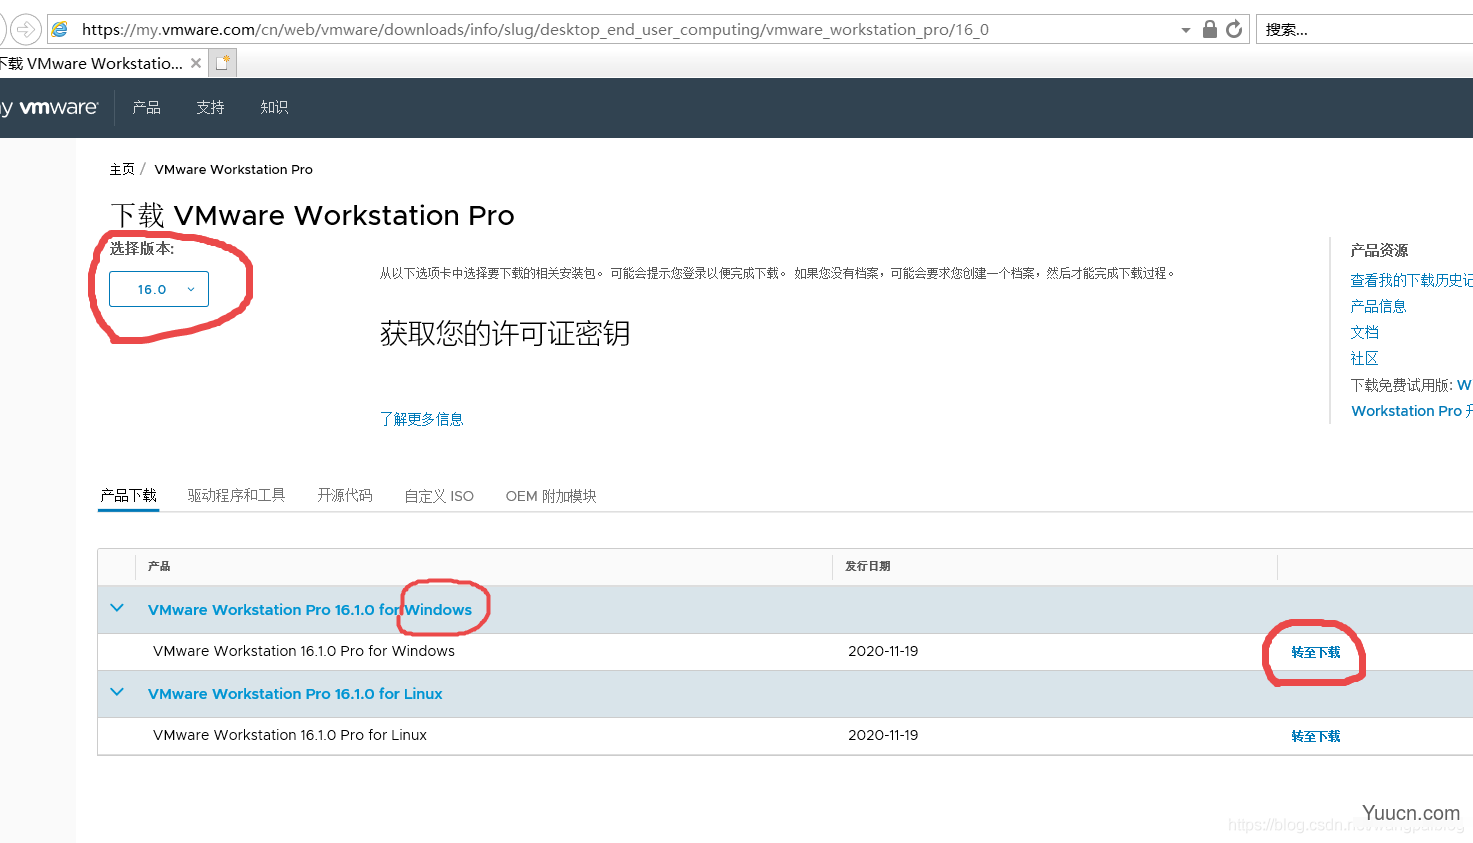Collapse the Workstation Pro for Linux section chevron

click(x=117, y=692)
